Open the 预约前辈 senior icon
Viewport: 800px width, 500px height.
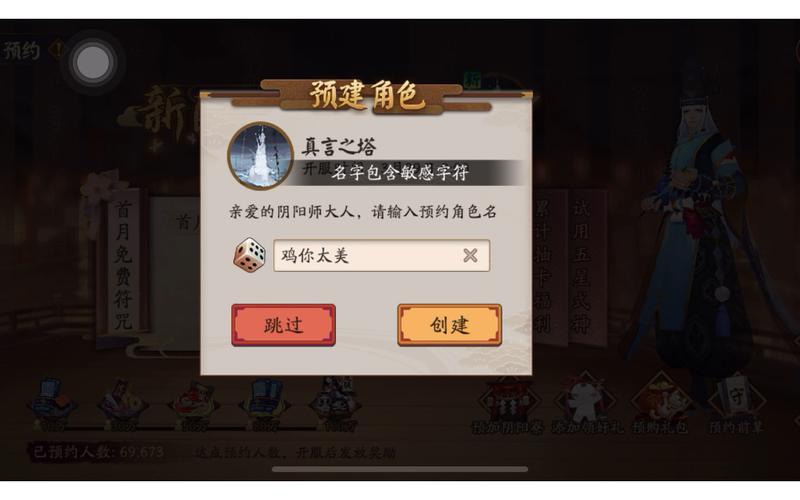(x=736, y=405)
